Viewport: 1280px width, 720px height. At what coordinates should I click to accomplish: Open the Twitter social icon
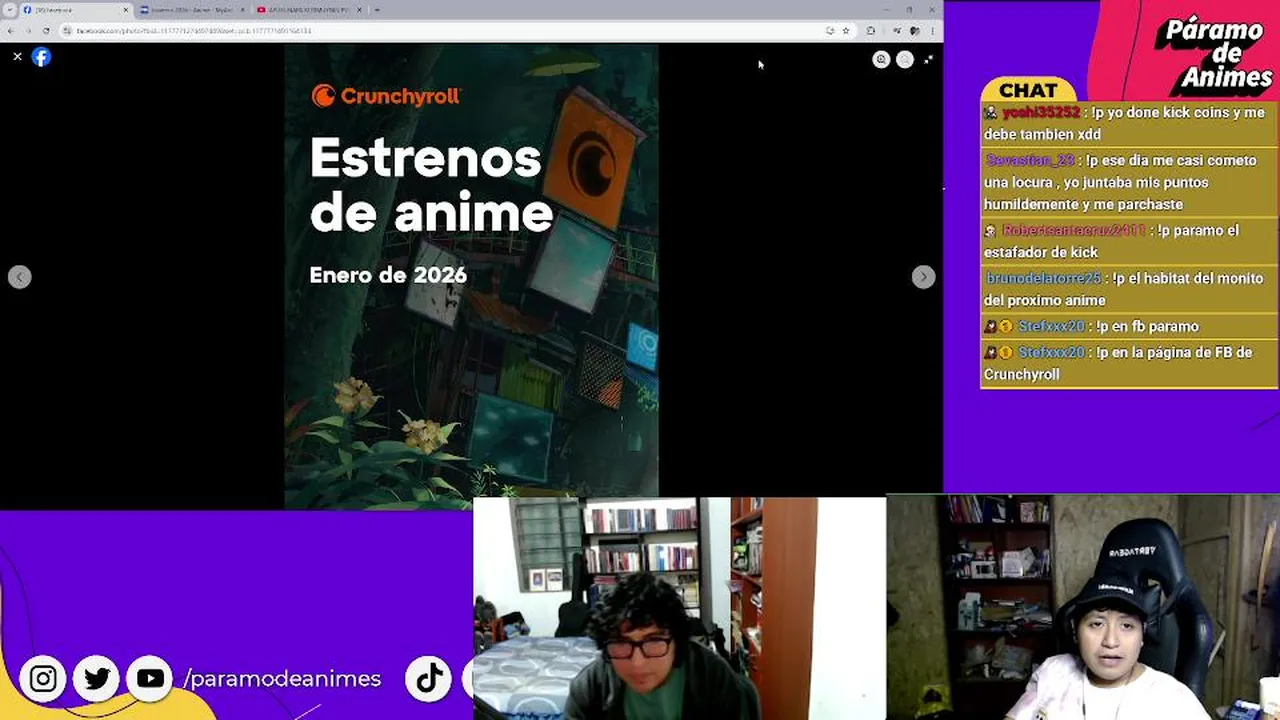click(97, 679)
